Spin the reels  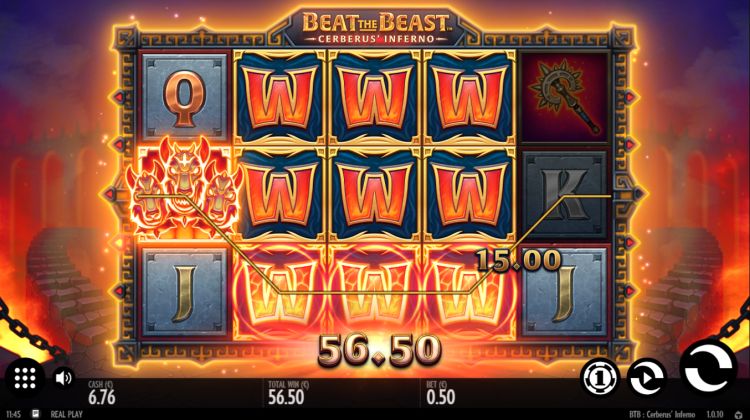tap(708, 368)
